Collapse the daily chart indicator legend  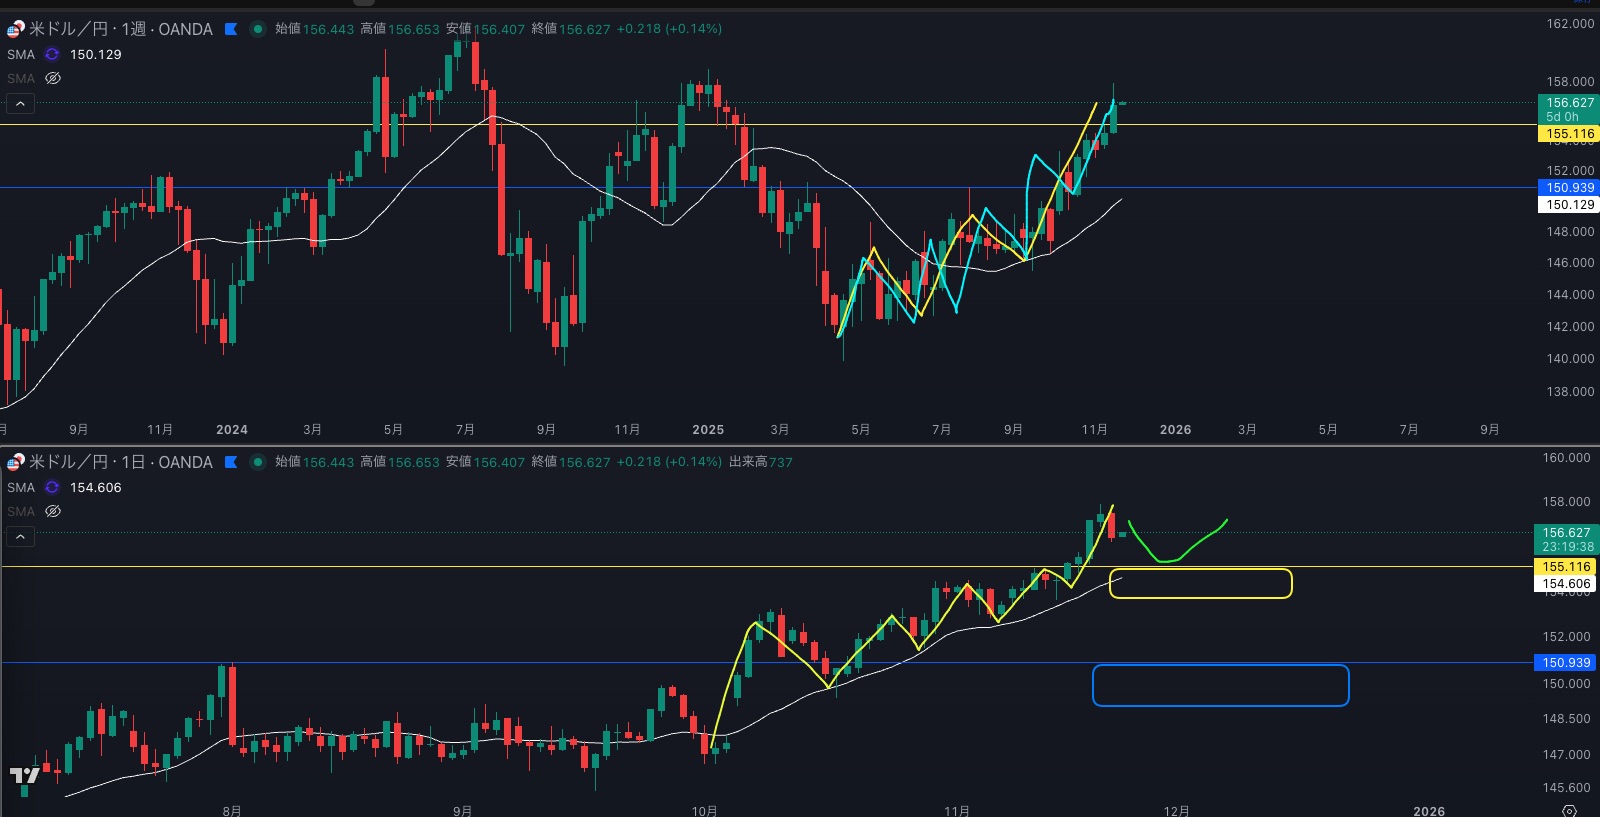click(x=20, y=536)
